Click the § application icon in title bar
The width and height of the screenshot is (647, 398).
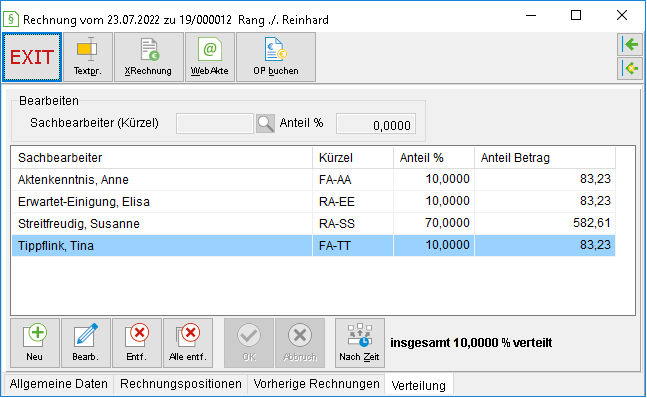point(11,19)
